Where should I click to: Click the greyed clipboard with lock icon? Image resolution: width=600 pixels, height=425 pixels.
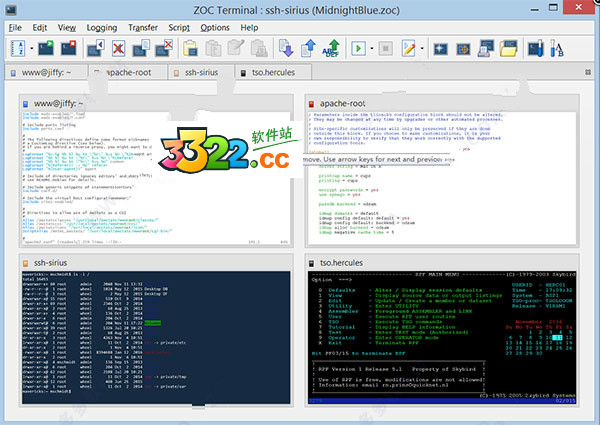point(259,49)
